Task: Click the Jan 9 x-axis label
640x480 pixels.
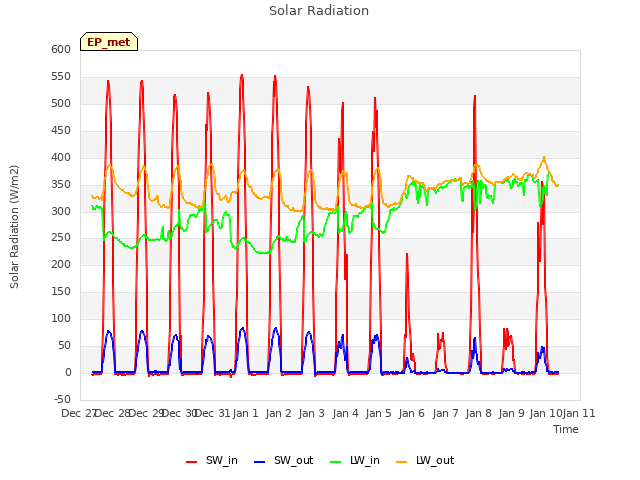Action: point(511,413)
